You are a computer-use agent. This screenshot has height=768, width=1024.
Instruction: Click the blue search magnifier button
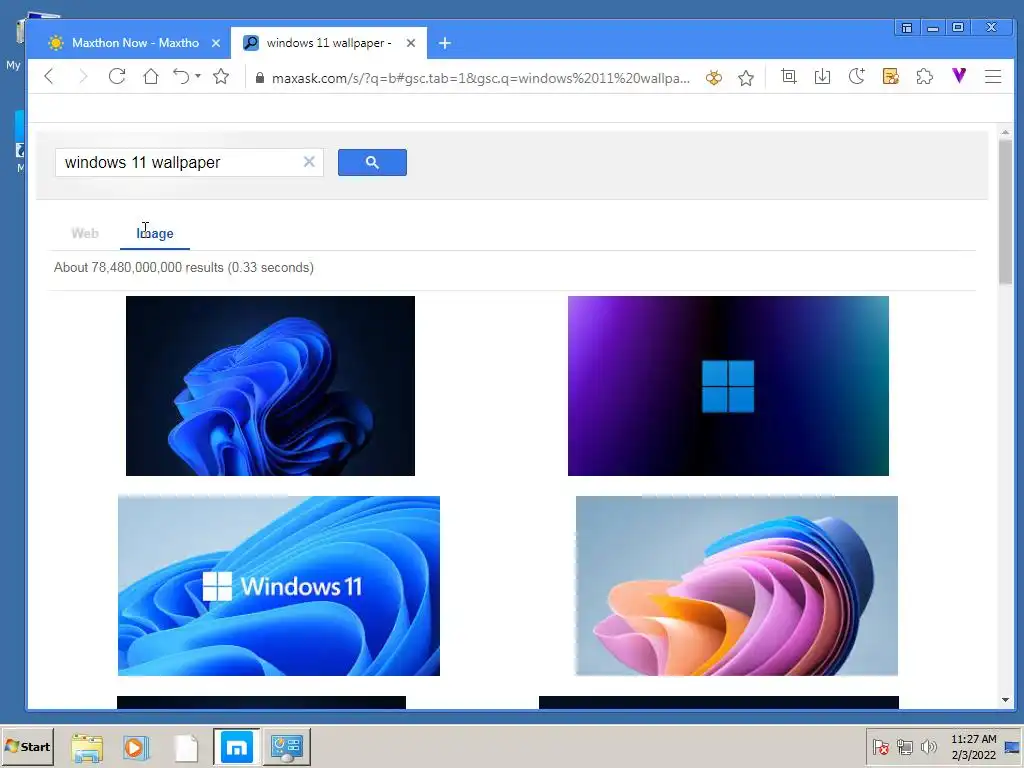(x=372, y=163)
